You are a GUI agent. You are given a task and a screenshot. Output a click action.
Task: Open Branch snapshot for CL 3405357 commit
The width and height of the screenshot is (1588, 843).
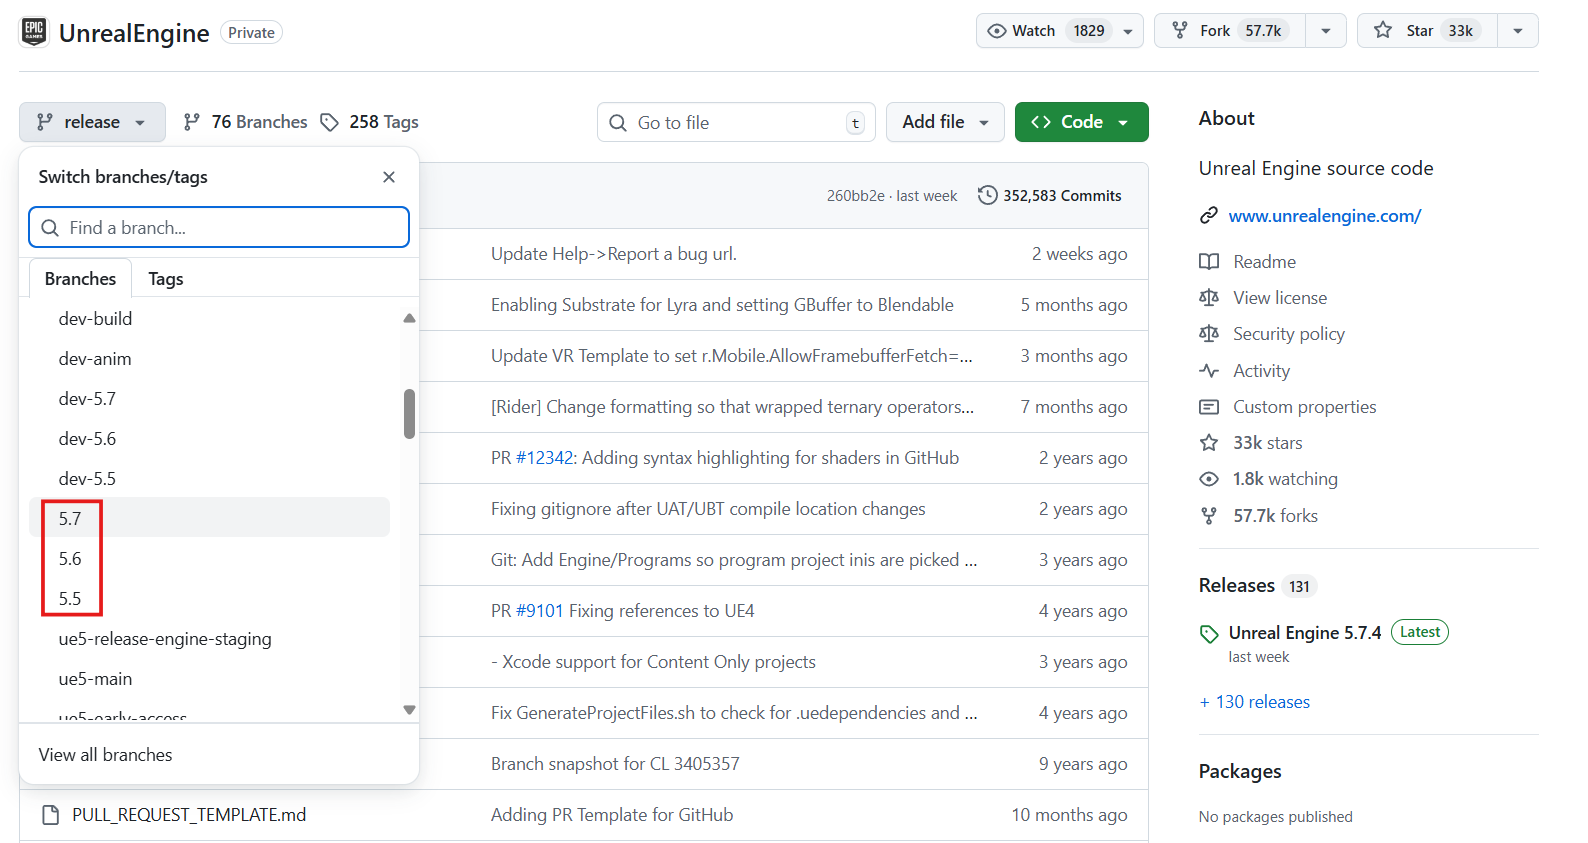point(615,764)
